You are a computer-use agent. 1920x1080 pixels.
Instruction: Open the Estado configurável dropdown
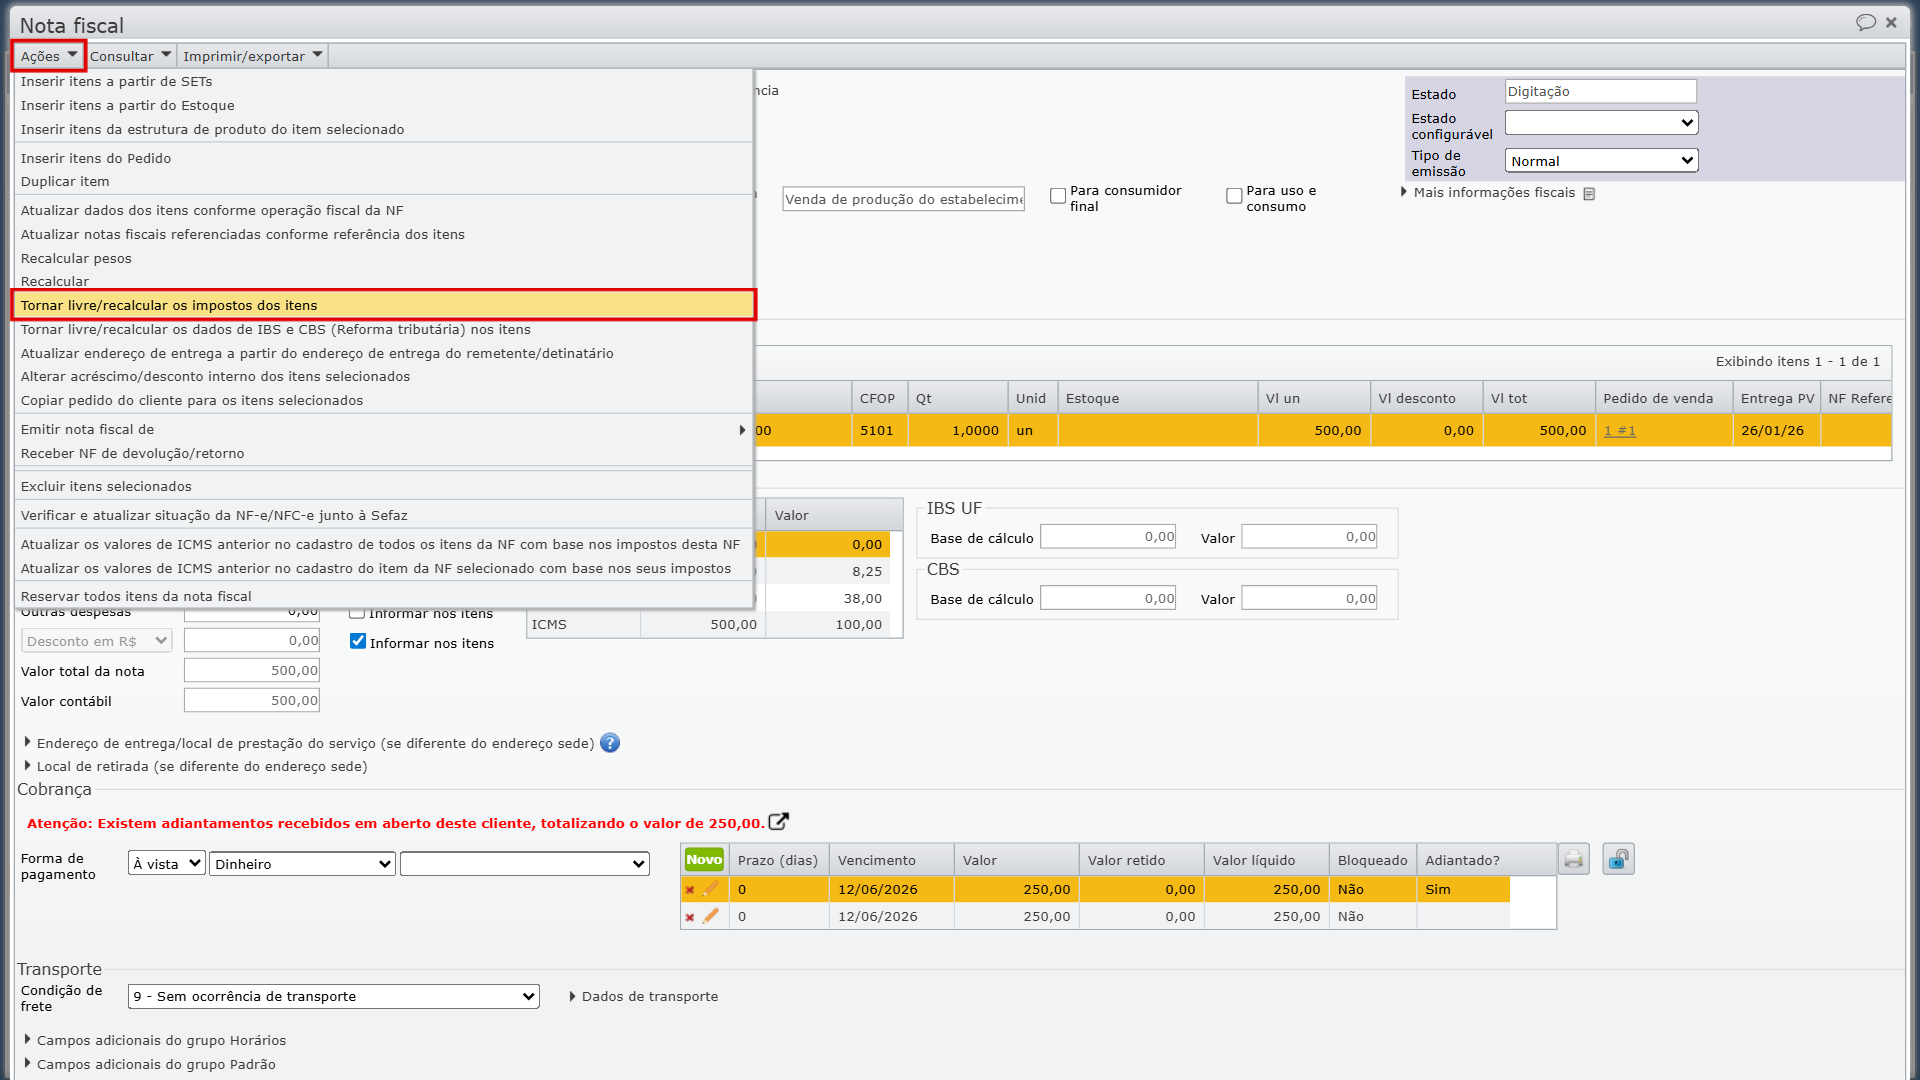[x=1601, y=122]
